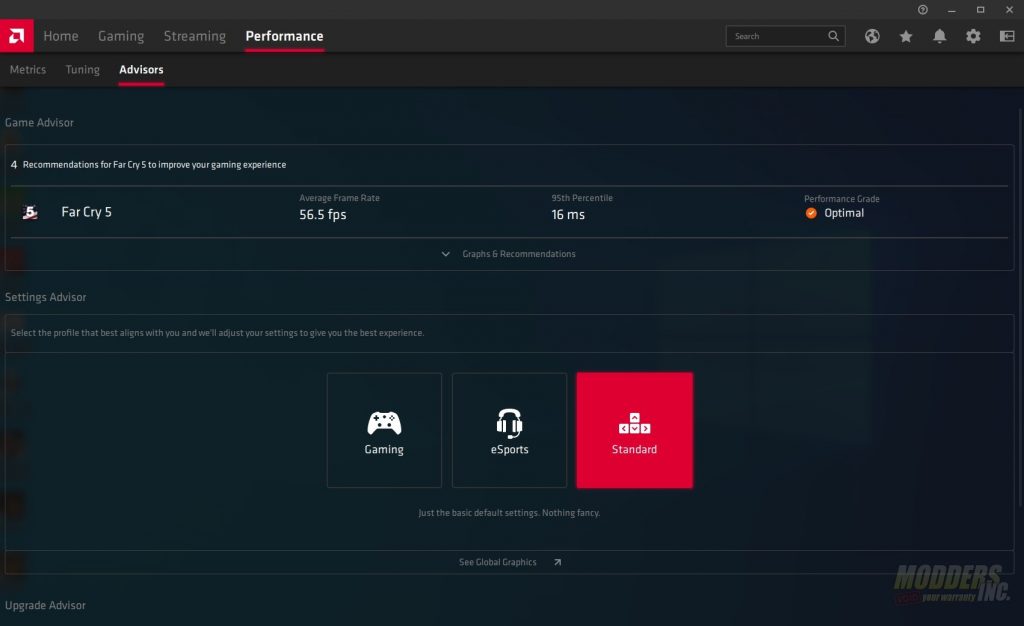Viewport: 1024px width, 626px height.
Task: Select the Far Cry 5 title
Action: tap(86, 212)
